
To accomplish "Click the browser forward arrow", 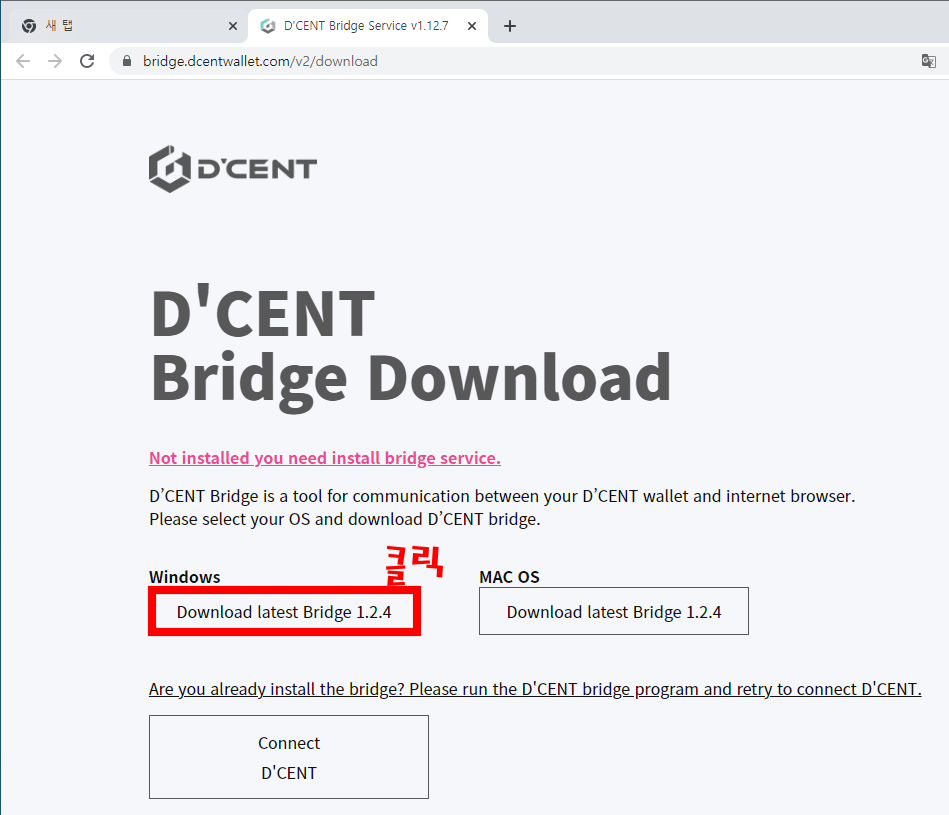I will point(55,61).
